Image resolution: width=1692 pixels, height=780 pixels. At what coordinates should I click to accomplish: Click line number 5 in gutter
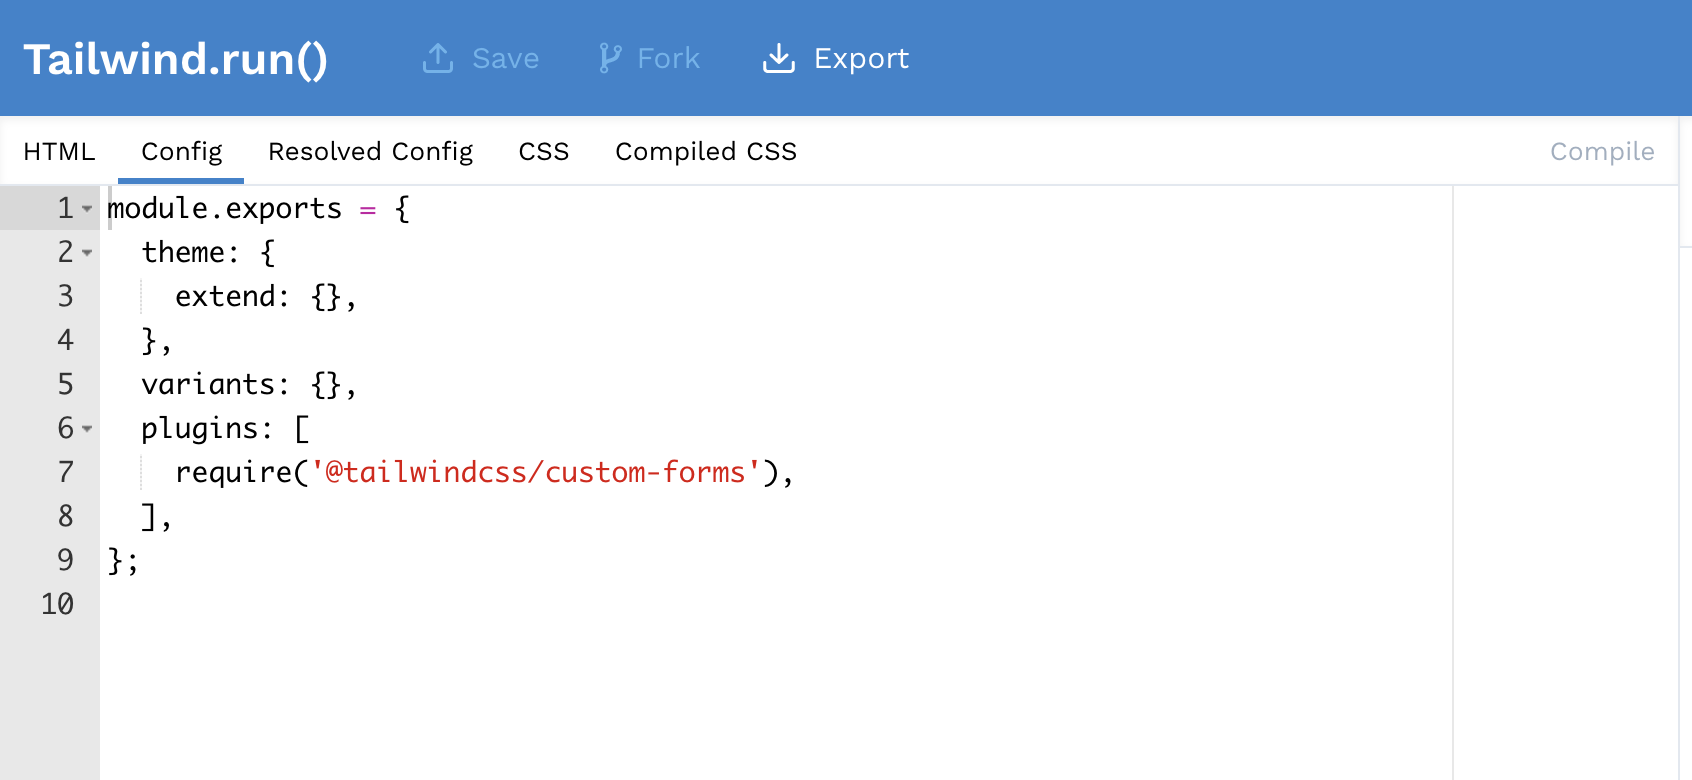click(65, 384)
